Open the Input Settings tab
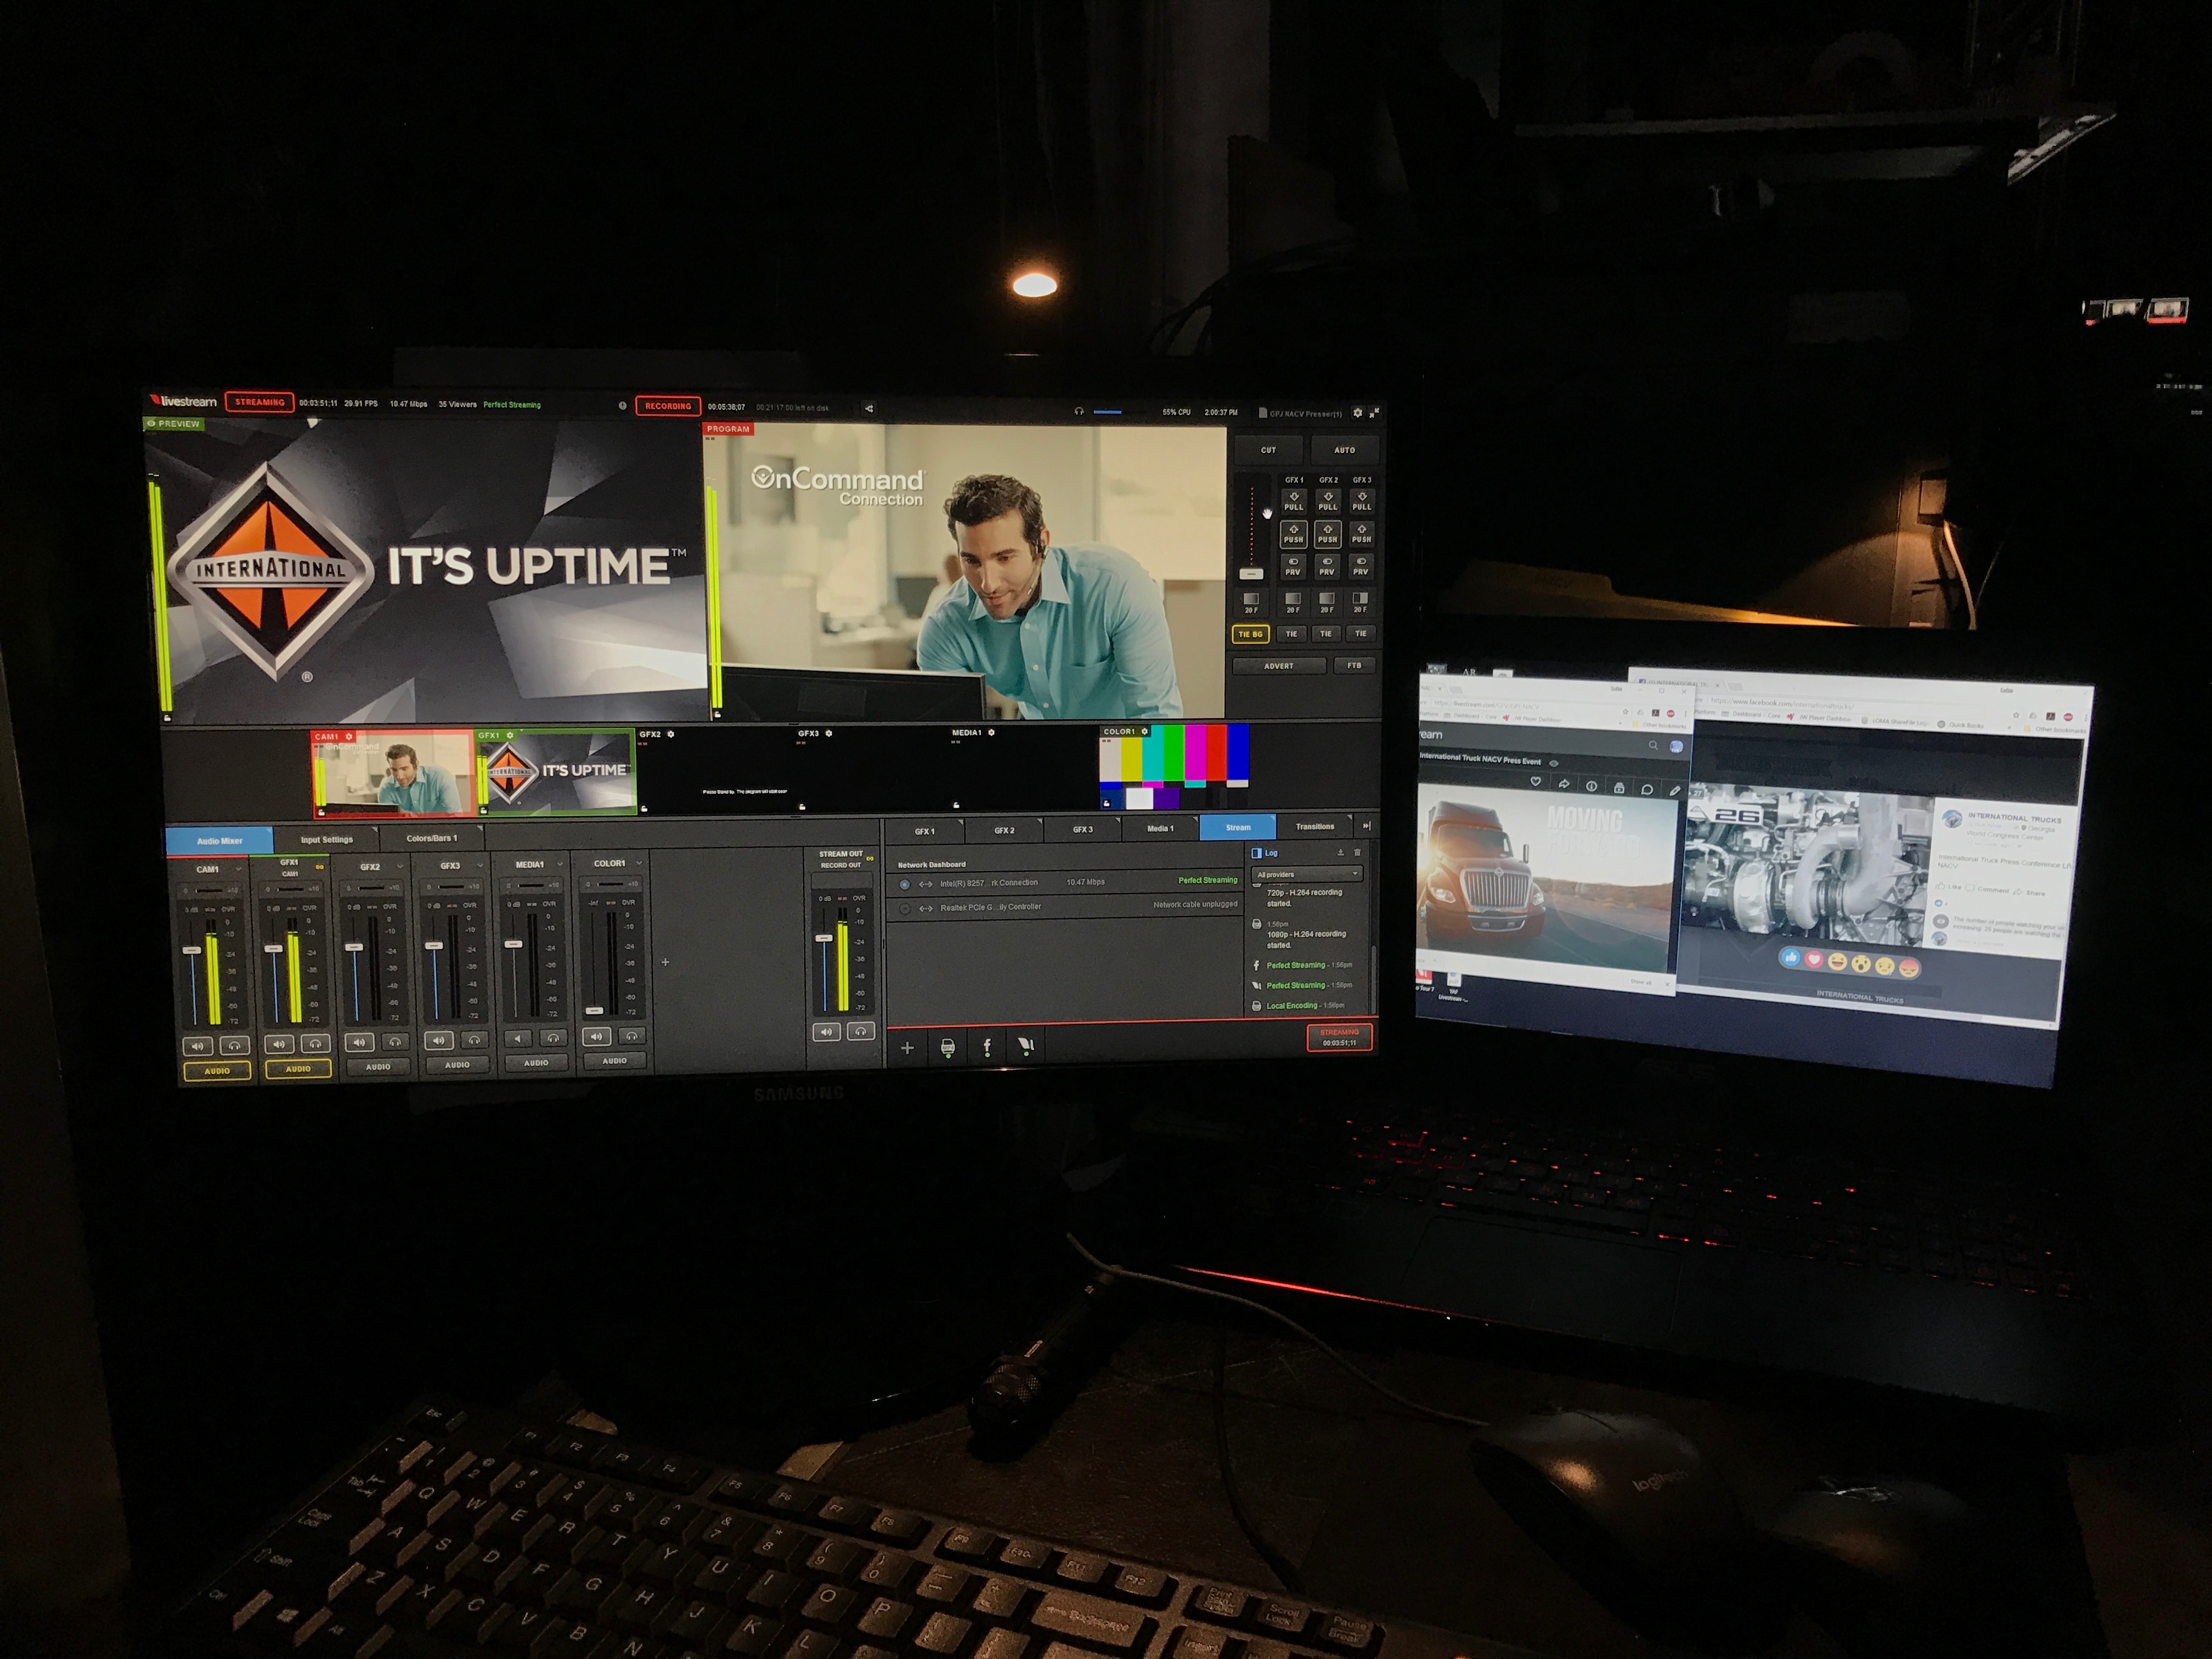This screenshot has height=1659, width=2212. [x=327, y=839]
